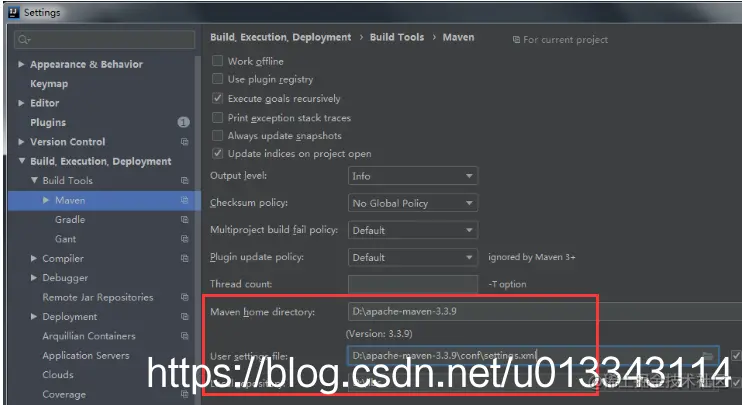Select Plugins in the settings tree
Image resolution: width=742 pixels, height=405 pixels.
point(48,123)
